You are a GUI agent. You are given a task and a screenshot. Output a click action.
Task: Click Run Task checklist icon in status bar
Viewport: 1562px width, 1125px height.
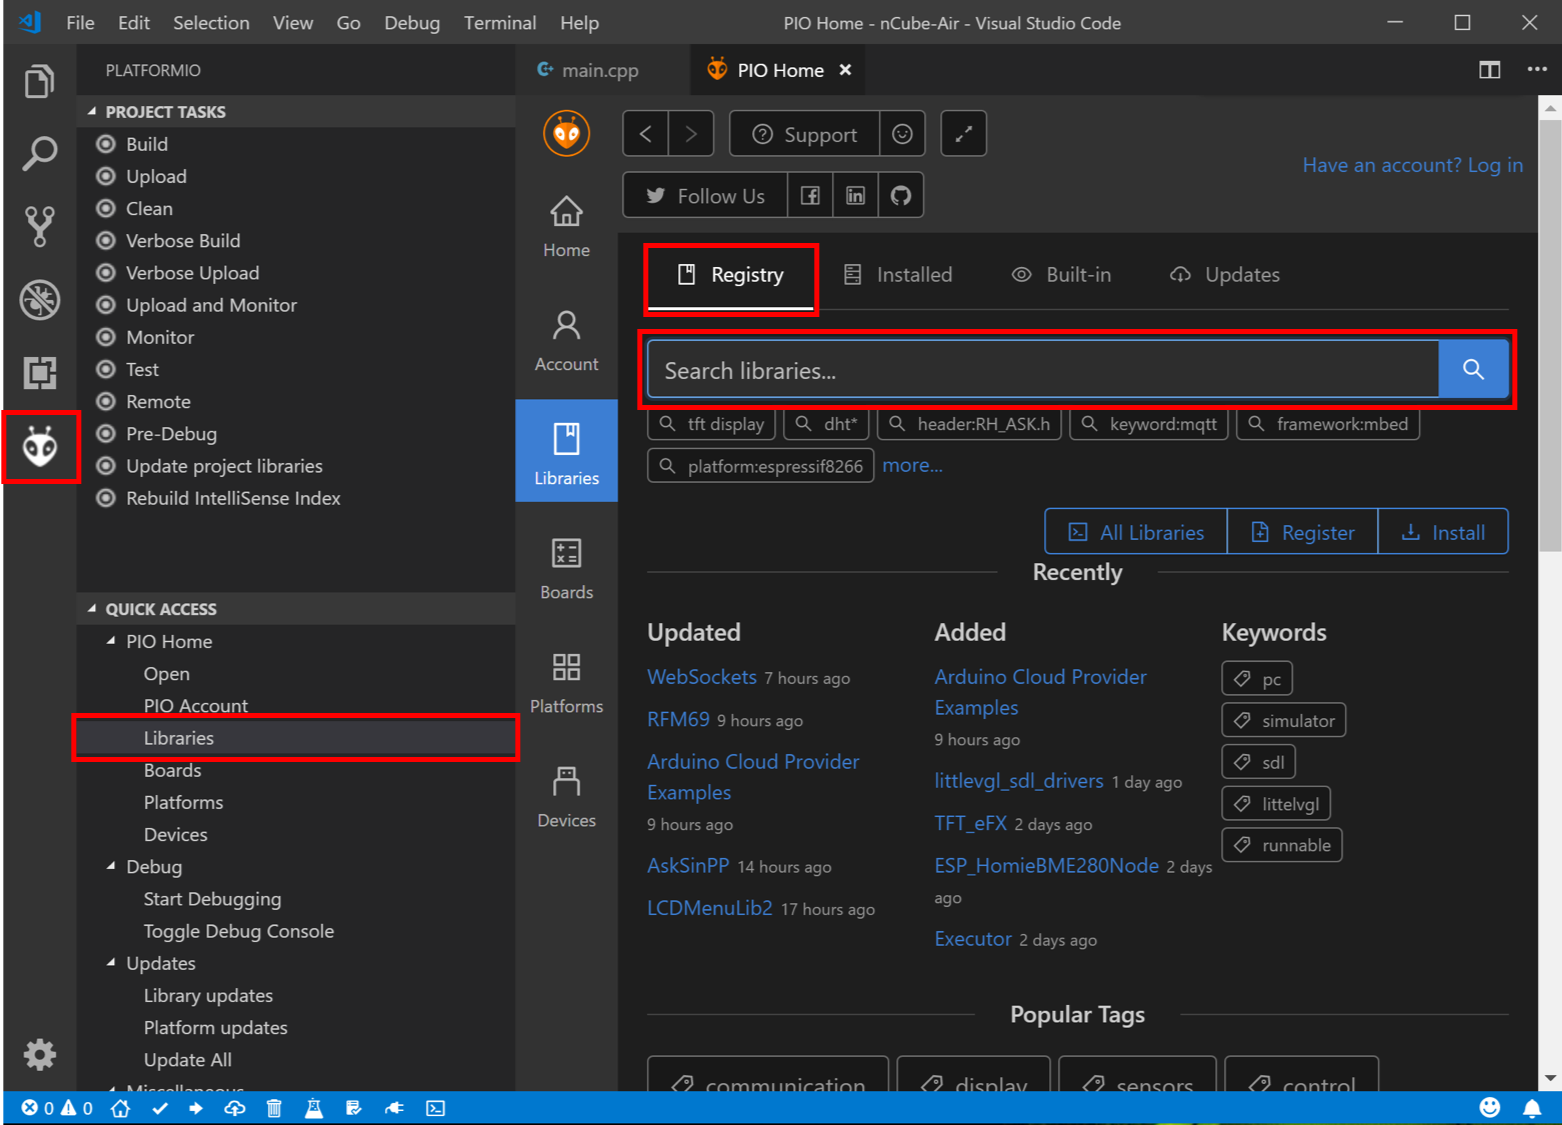353,1108
